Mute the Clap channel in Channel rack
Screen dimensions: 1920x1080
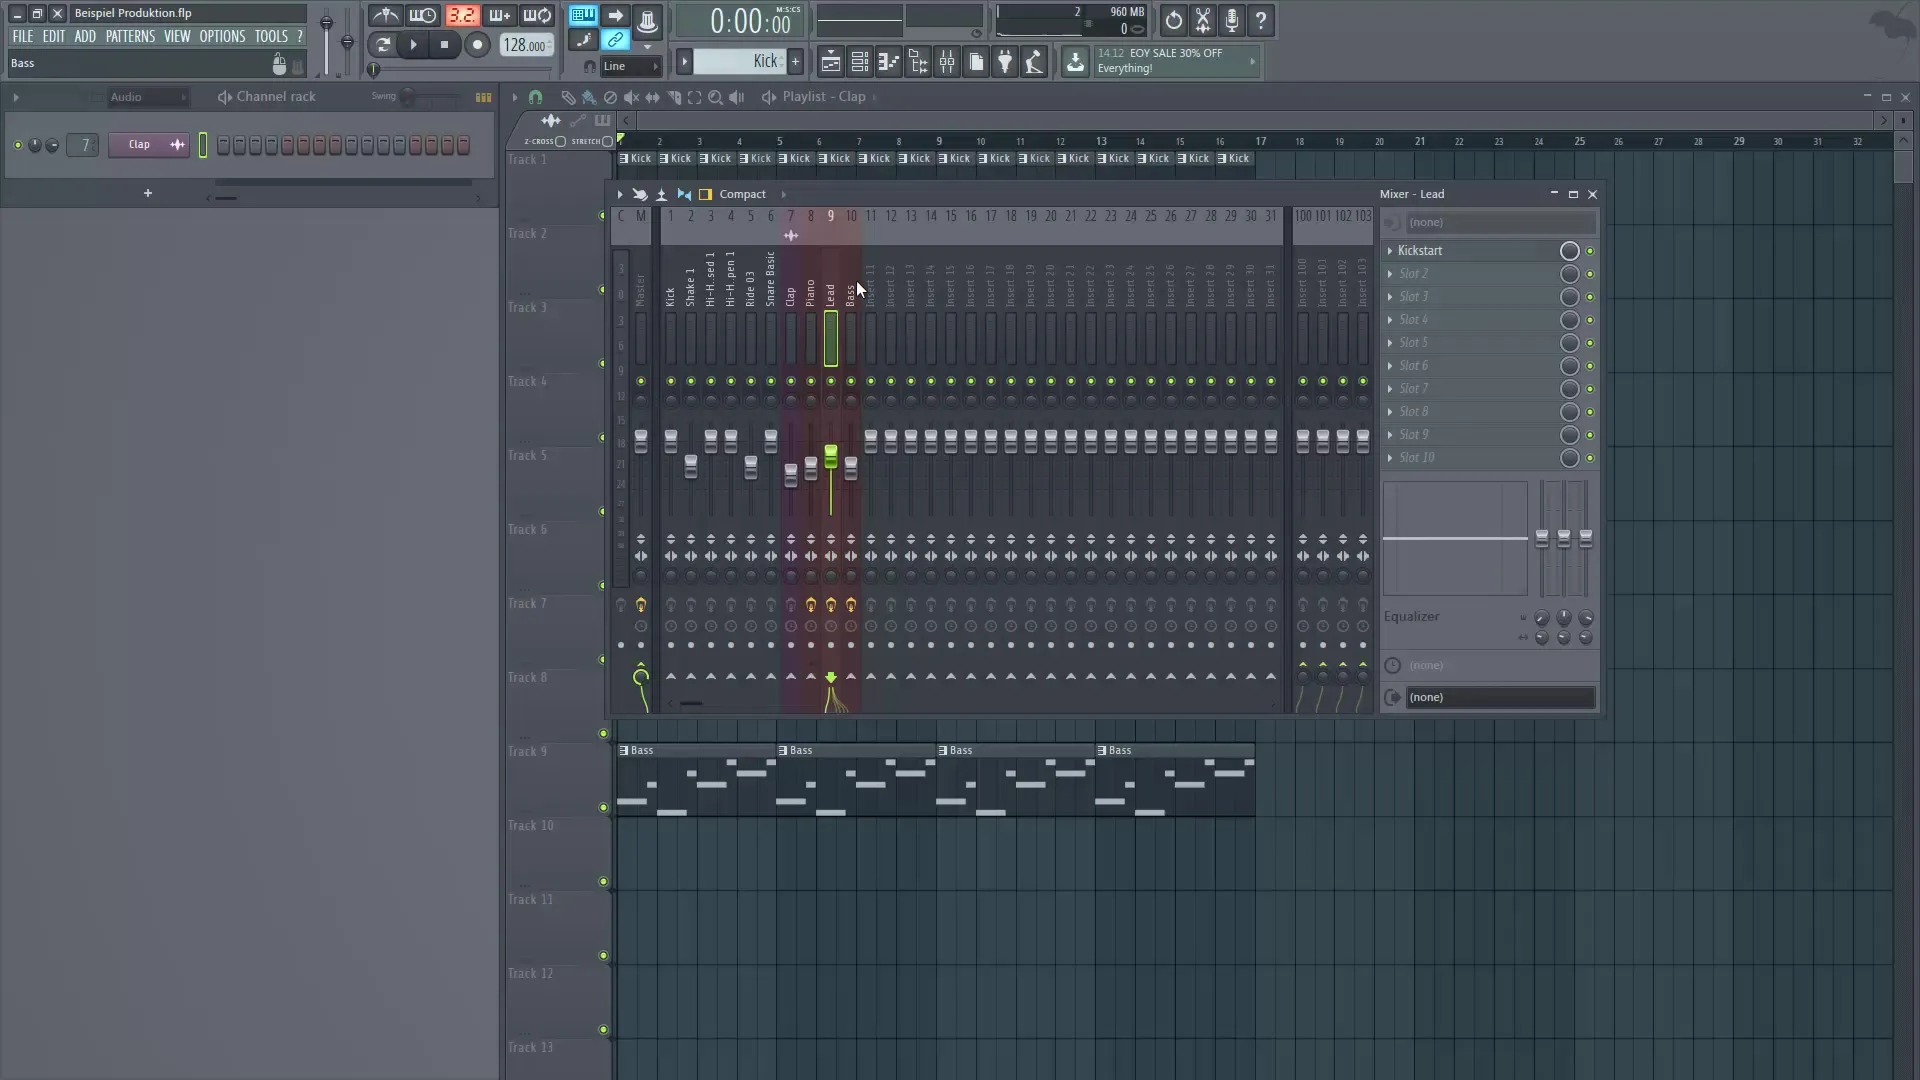point(17,145)
